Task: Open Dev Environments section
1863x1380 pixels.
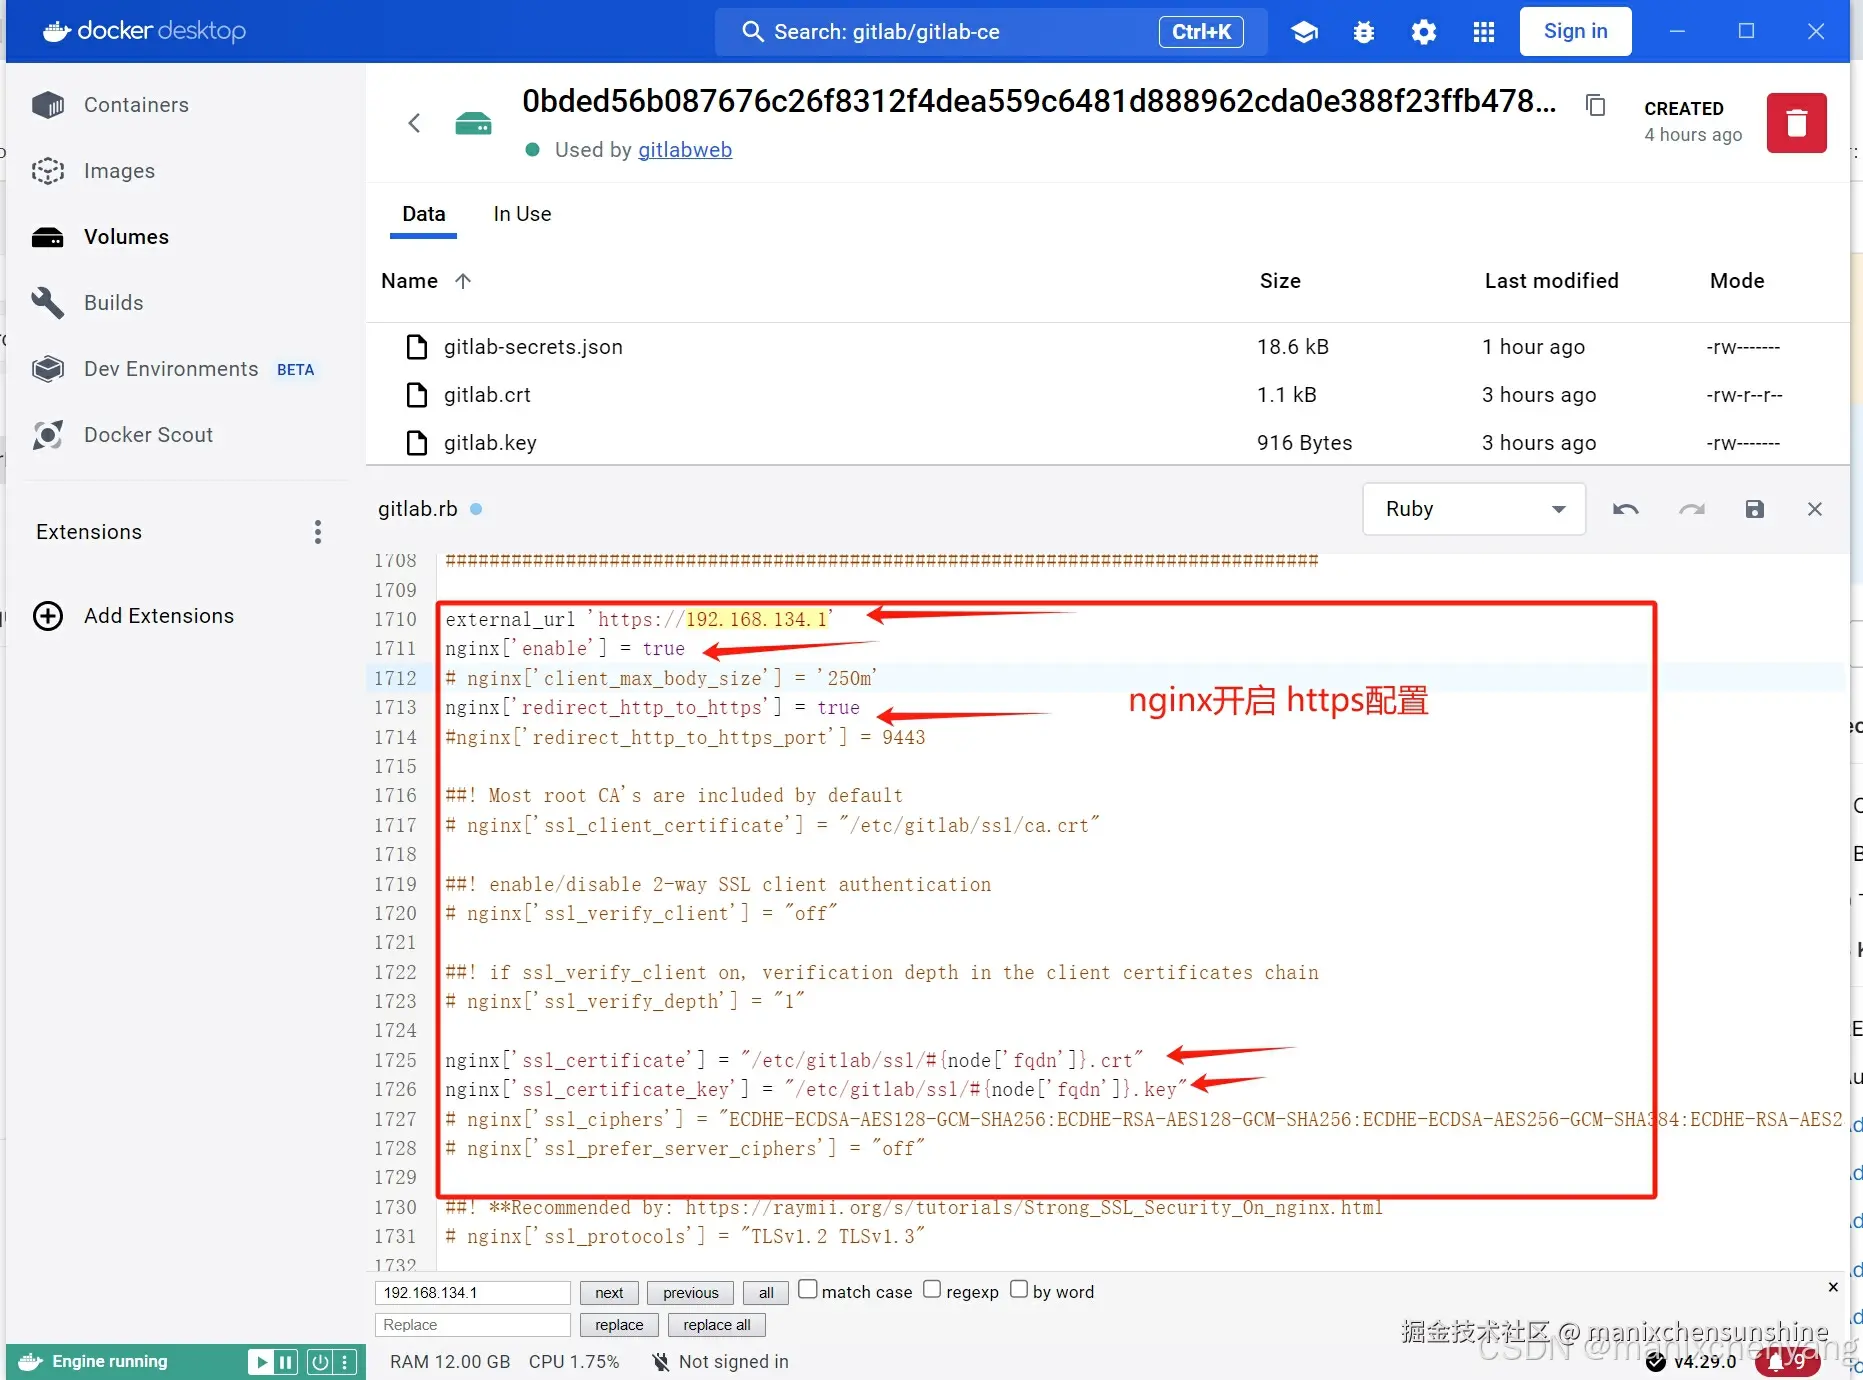Action: click(x=173, y=369)
